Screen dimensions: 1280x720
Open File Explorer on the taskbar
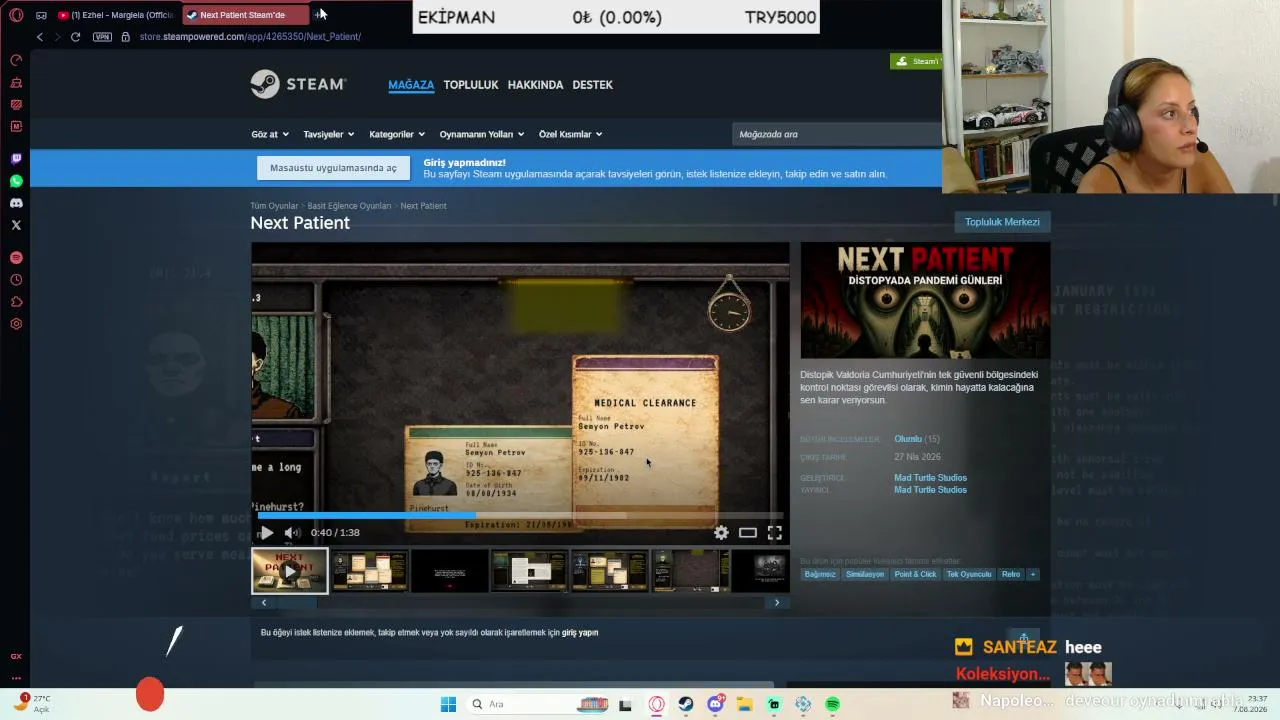(745, 704)
